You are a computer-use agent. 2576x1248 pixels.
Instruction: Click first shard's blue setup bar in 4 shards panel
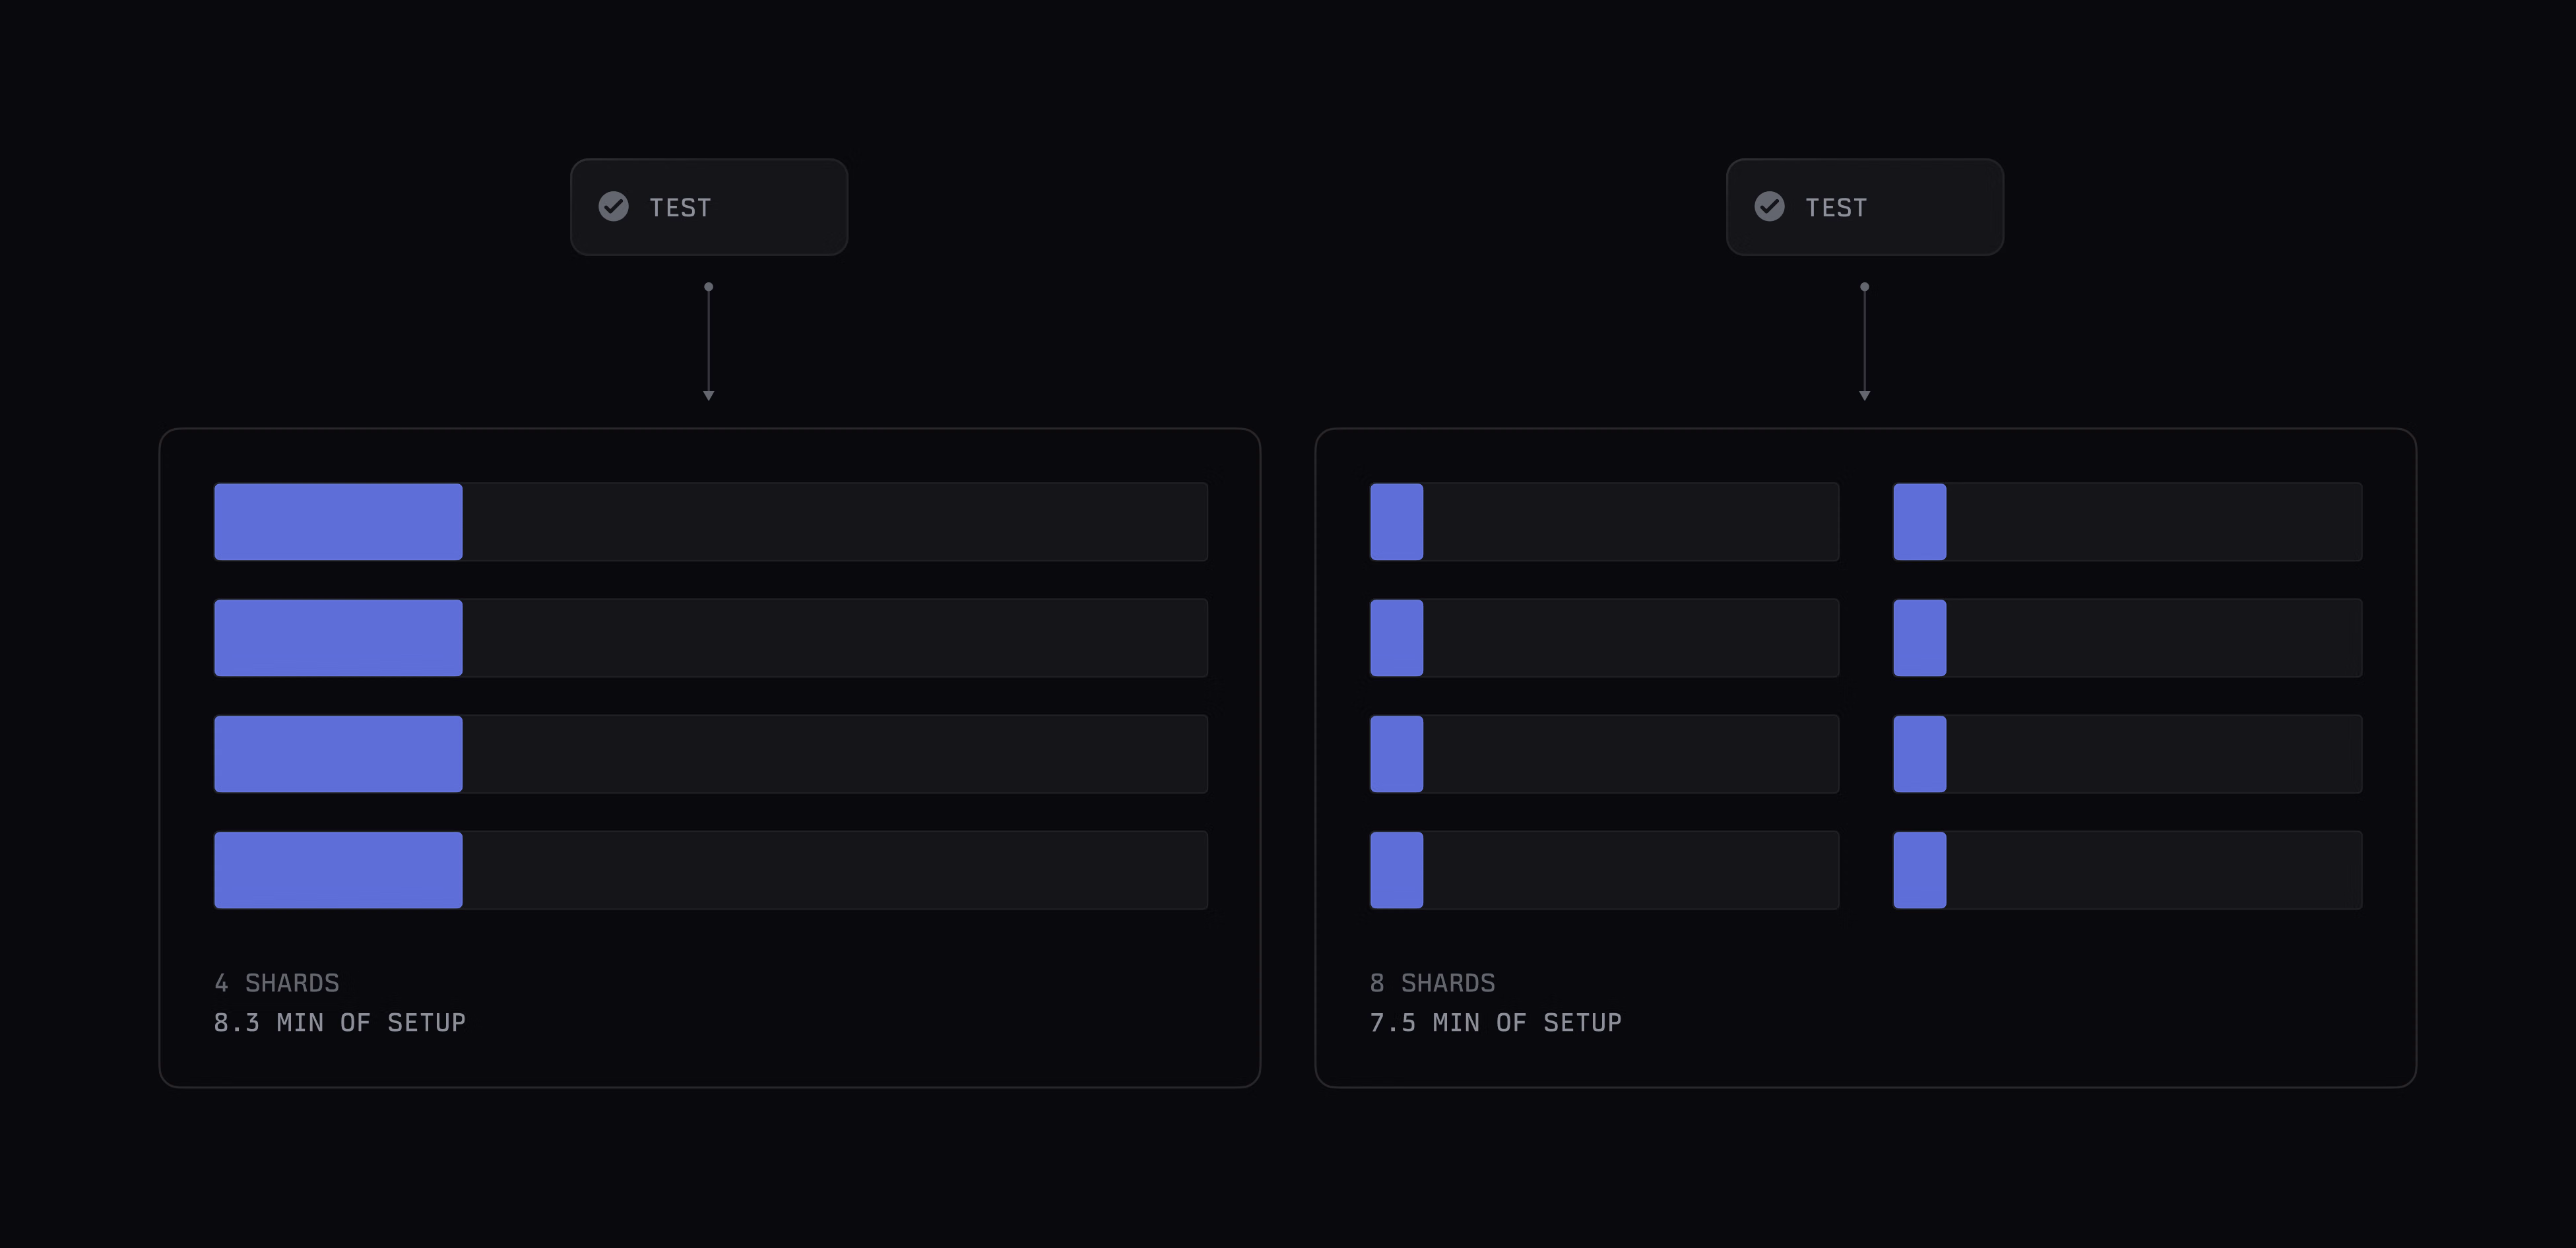pyautogui.click(x=338, y=522)
